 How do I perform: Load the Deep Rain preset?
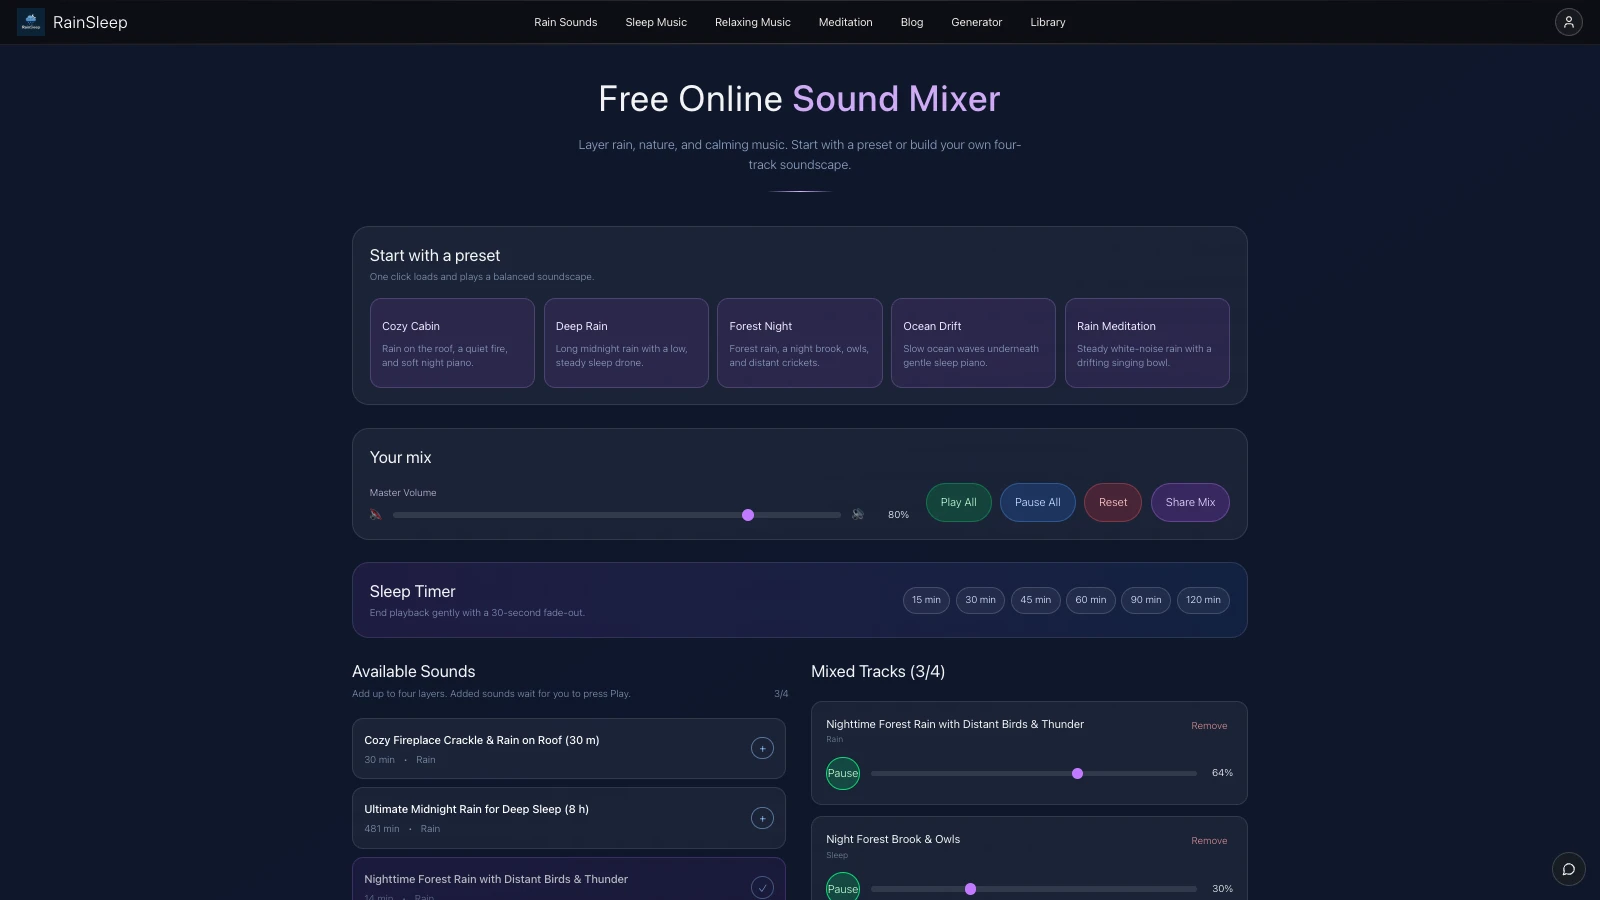(626, 343)
